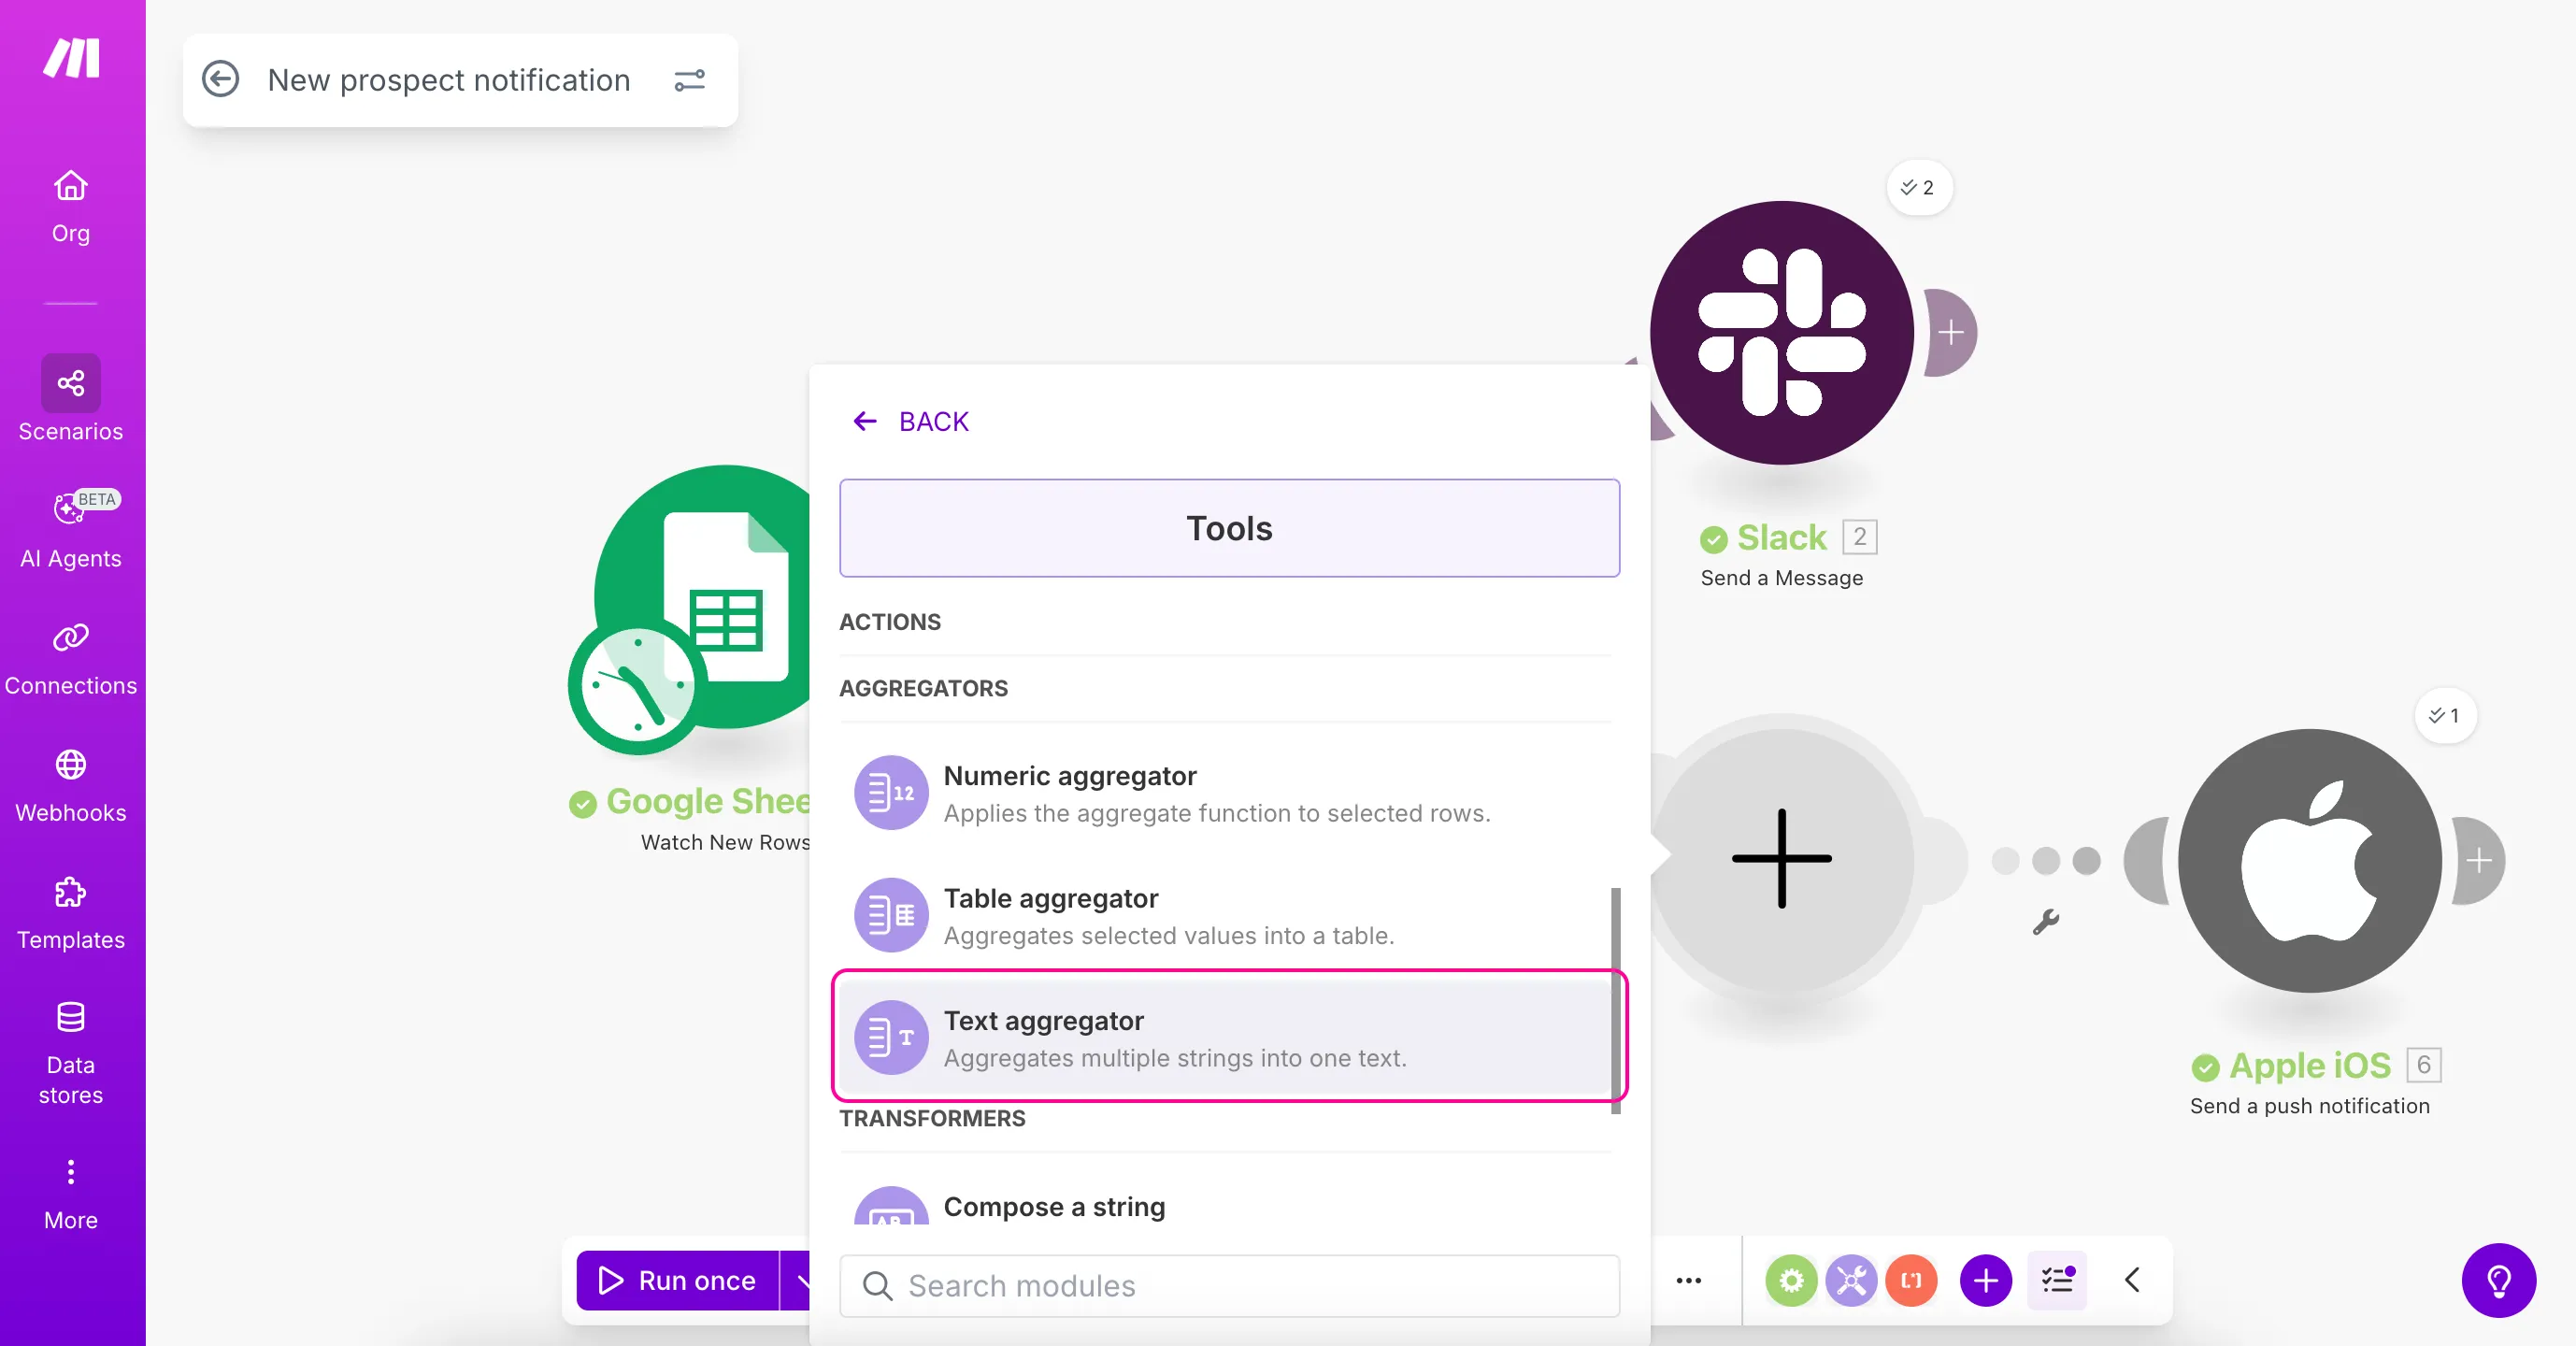Image resolution: width=2576 pixels, height=1346 pixels.
Task: Click the TRANSFORMERS section heading
Action: coord(932,1118)
